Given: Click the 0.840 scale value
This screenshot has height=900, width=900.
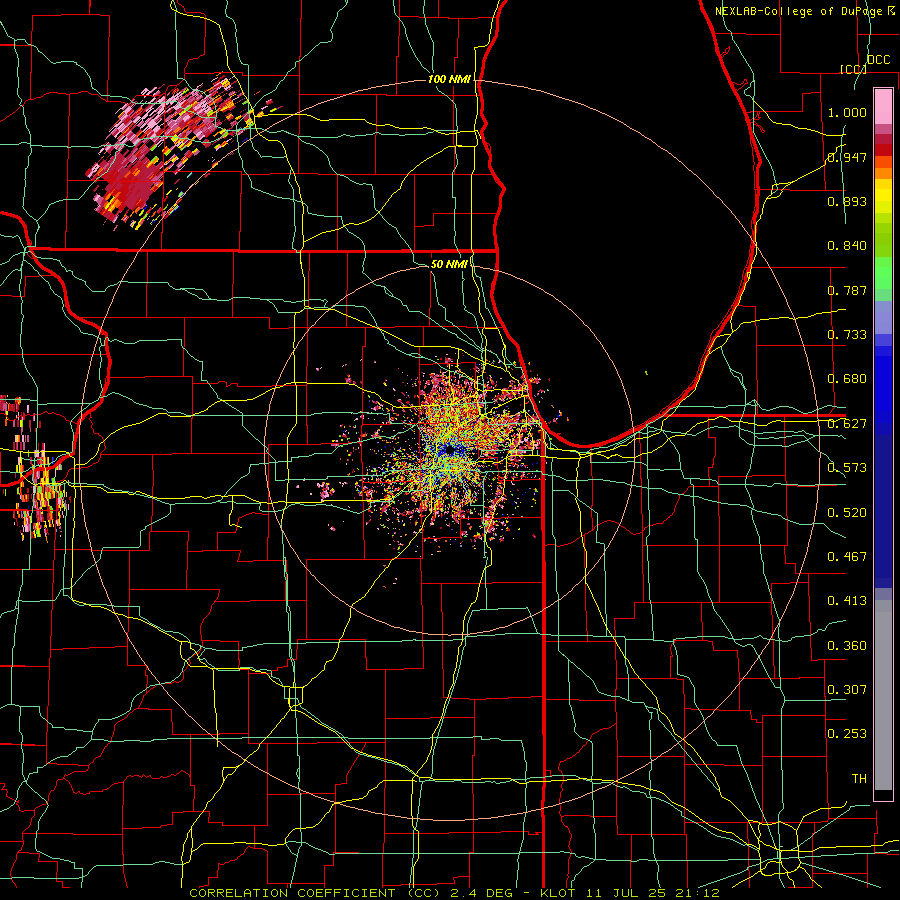Looking at the screenshot, I should click(x=847, y=246).
